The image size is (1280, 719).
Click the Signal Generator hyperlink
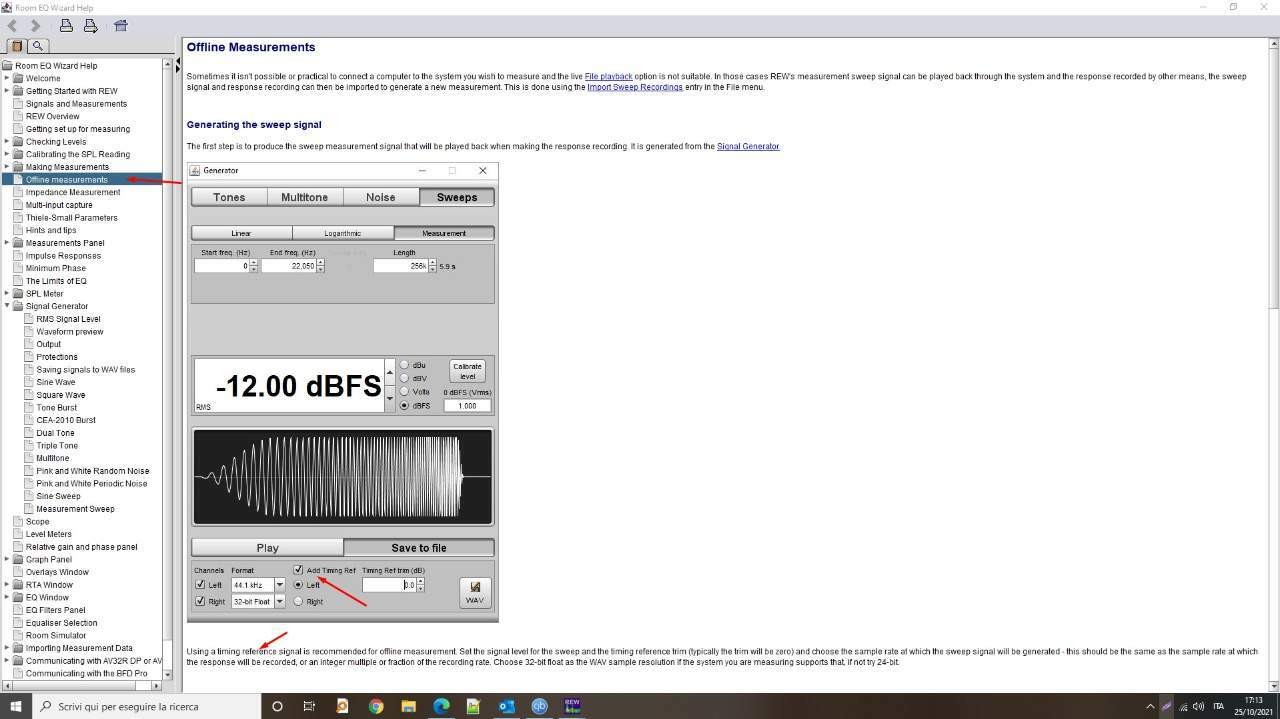coord(748,146)
